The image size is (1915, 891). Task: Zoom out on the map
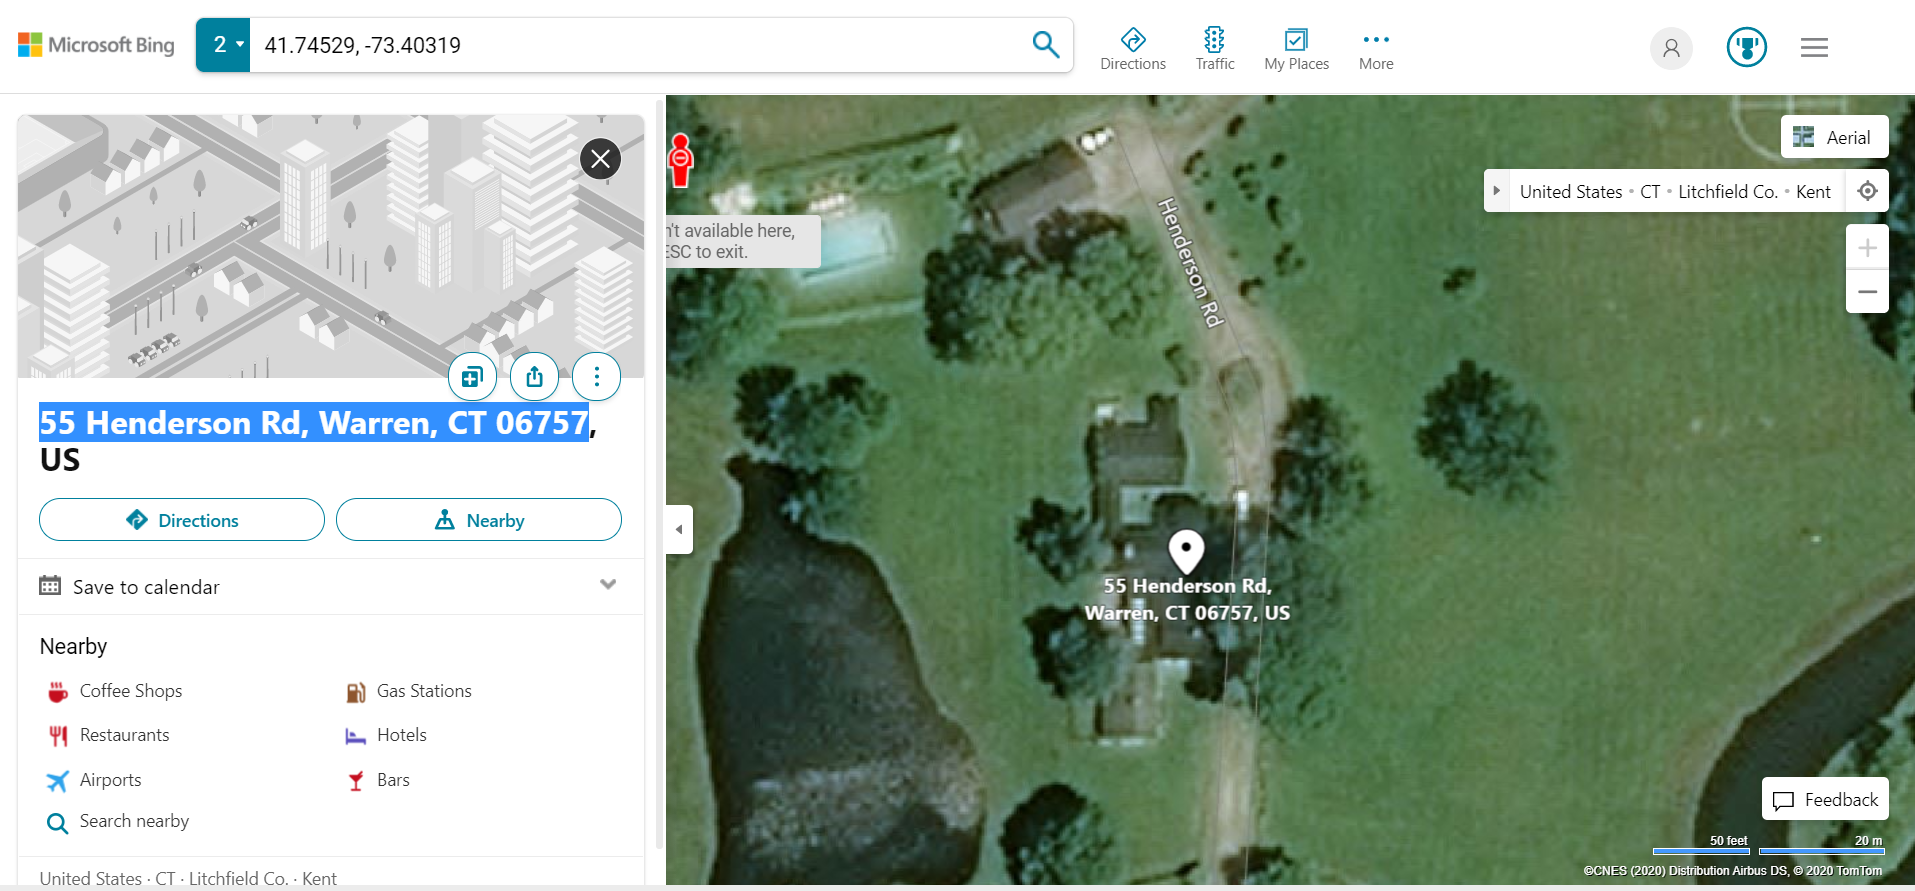[x=1867, y=292]
